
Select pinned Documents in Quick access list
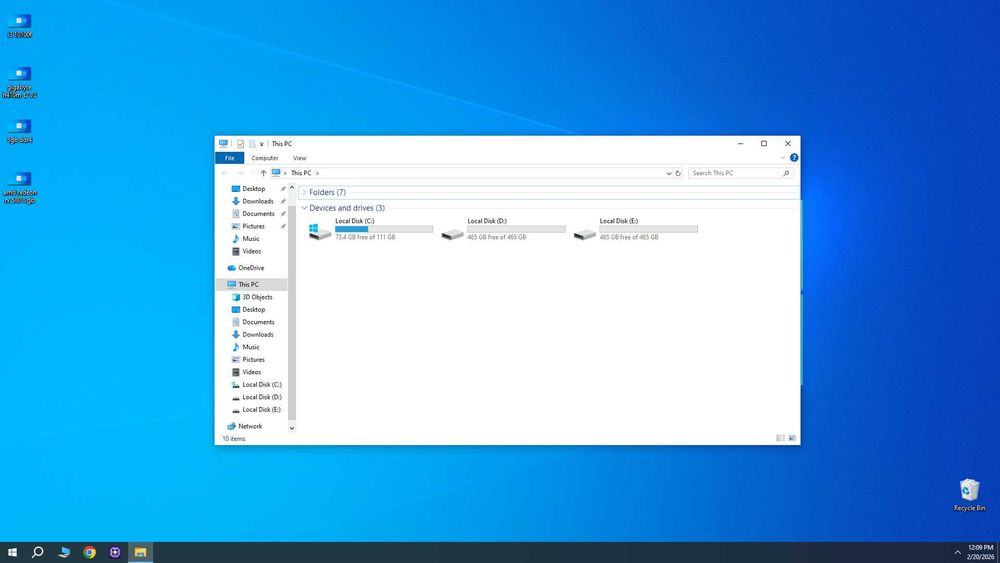[258, 214]
